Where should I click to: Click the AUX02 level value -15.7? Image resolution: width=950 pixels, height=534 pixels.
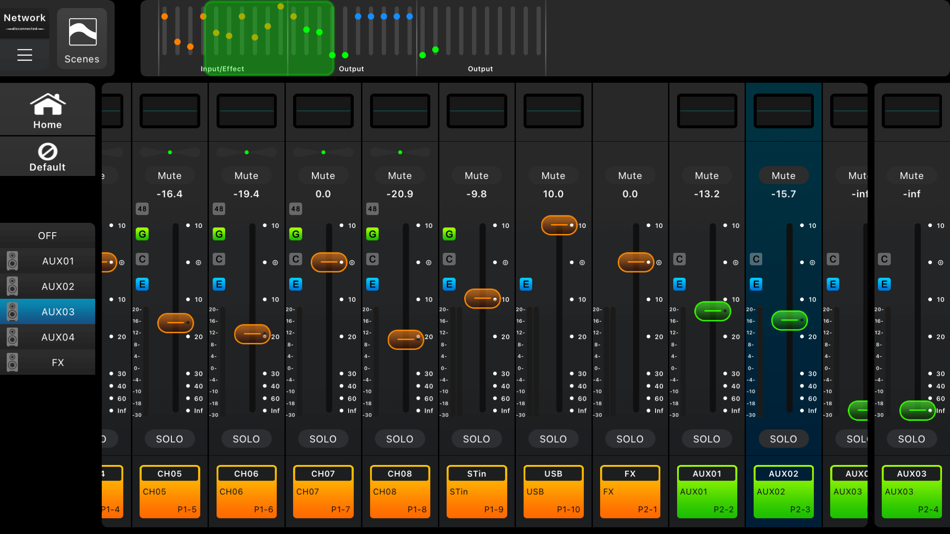783,194
